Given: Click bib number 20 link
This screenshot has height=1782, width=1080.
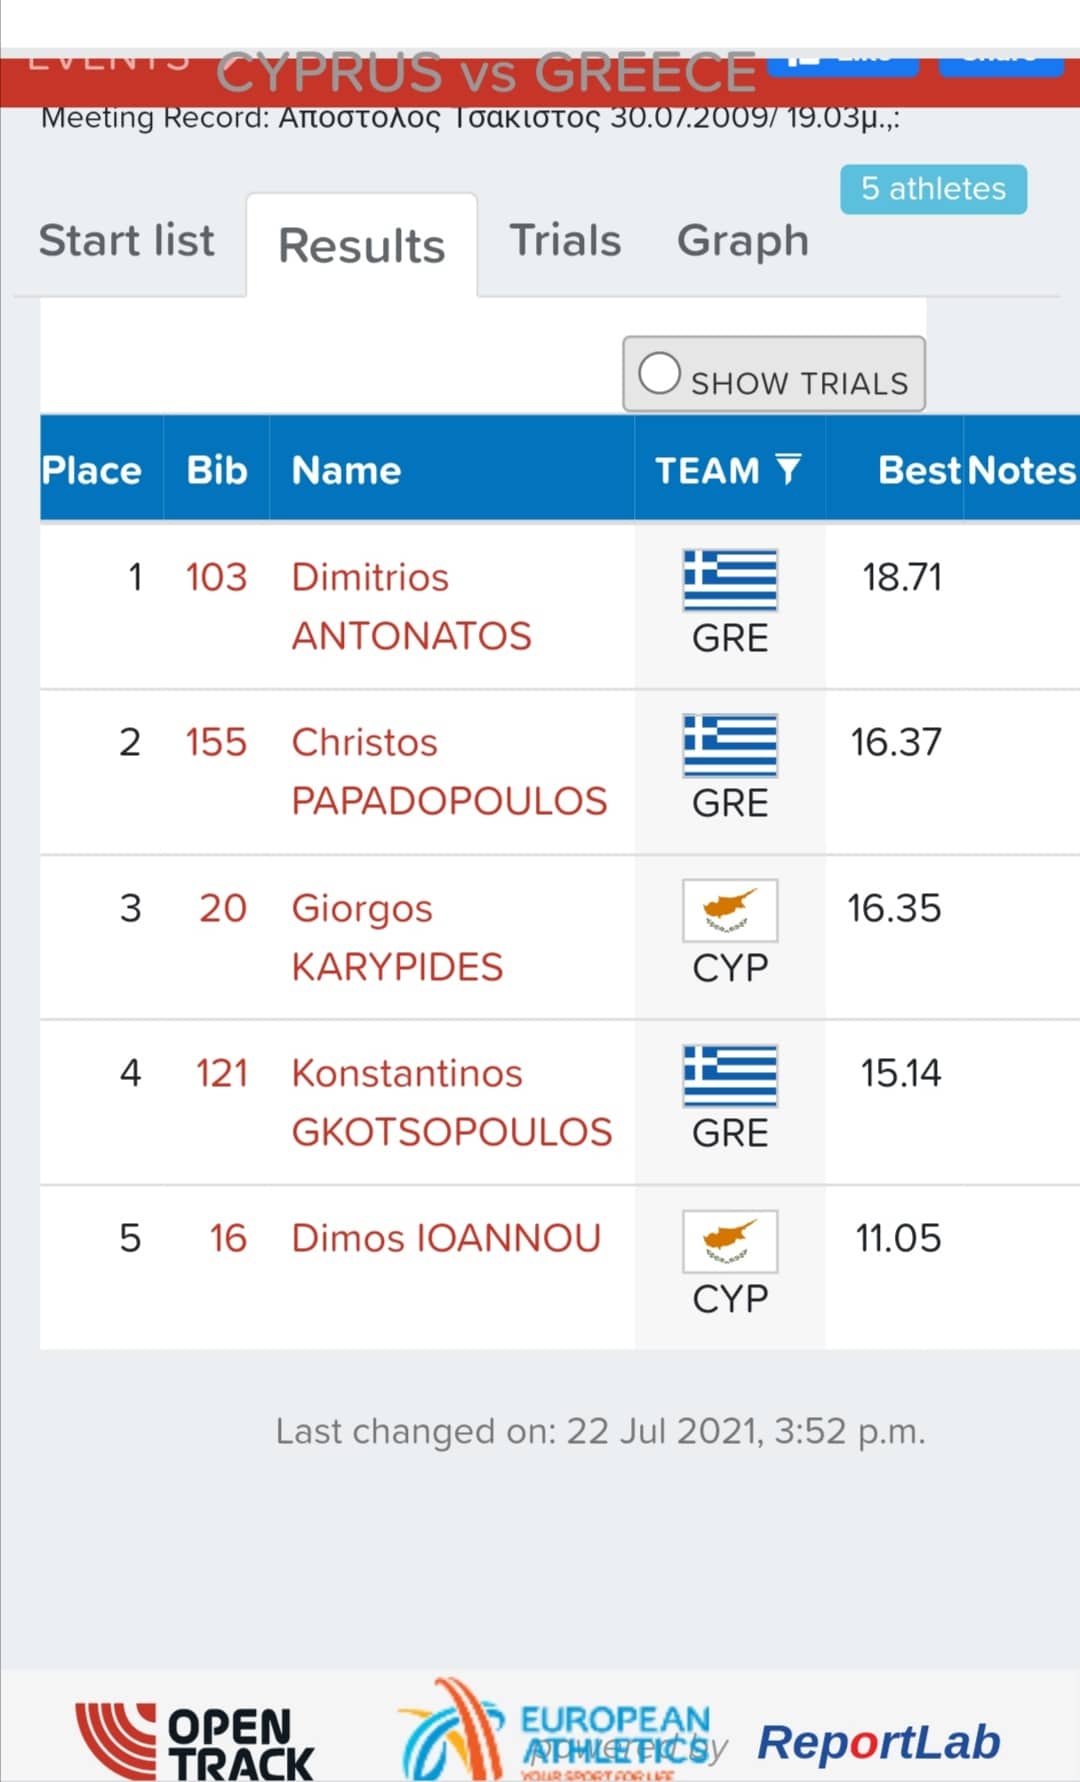Looking at the screenshot, I should coord(222,908).
